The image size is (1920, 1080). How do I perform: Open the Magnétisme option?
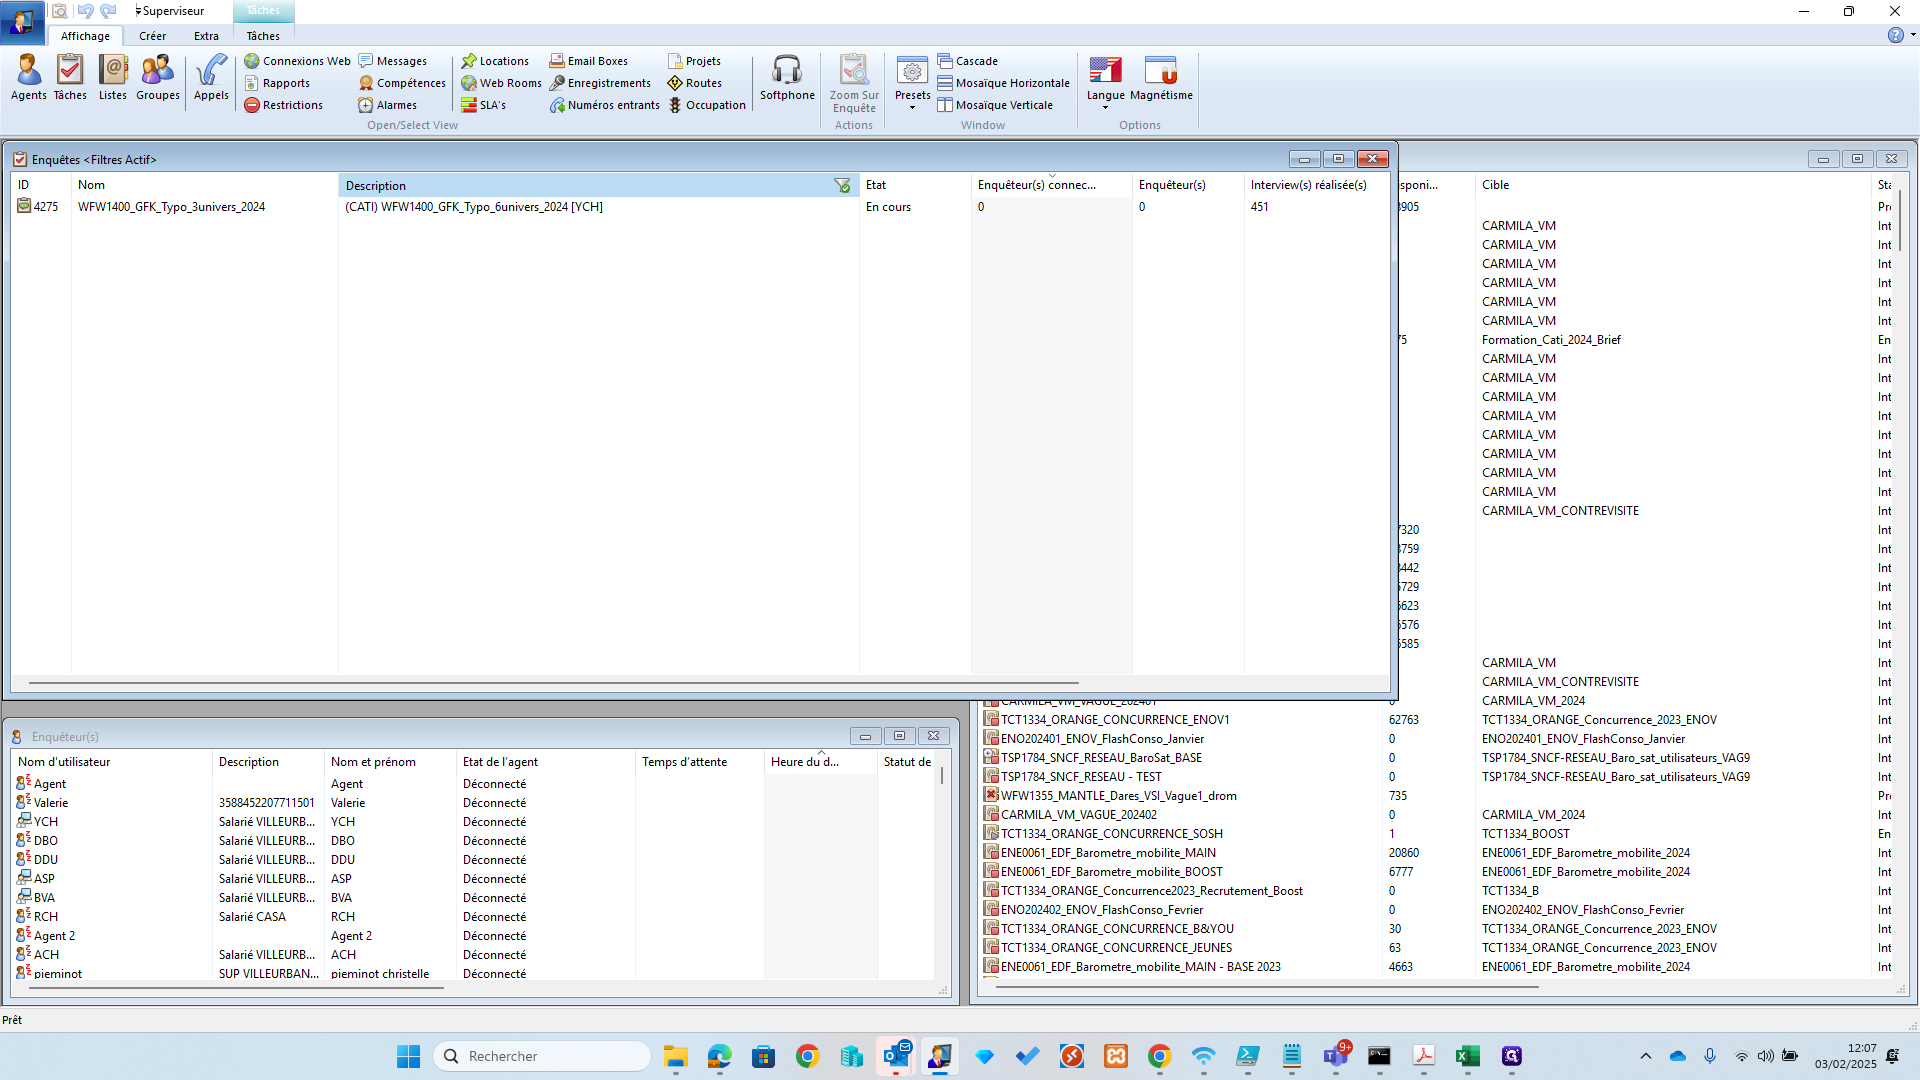1161,78
